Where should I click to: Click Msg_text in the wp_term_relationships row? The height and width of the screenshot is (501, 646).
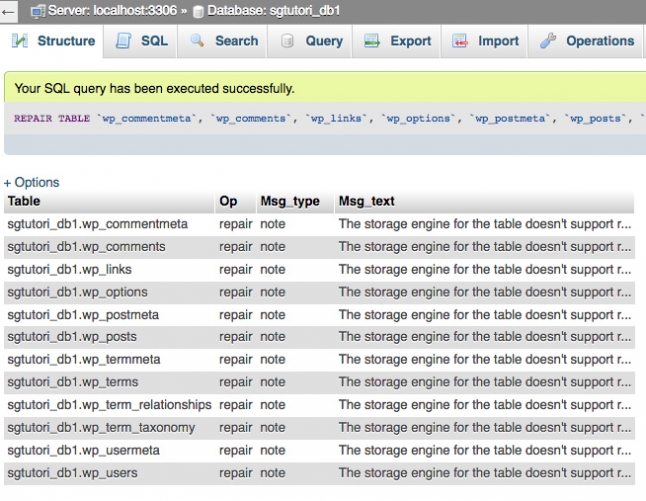click(x=484, y=405)
